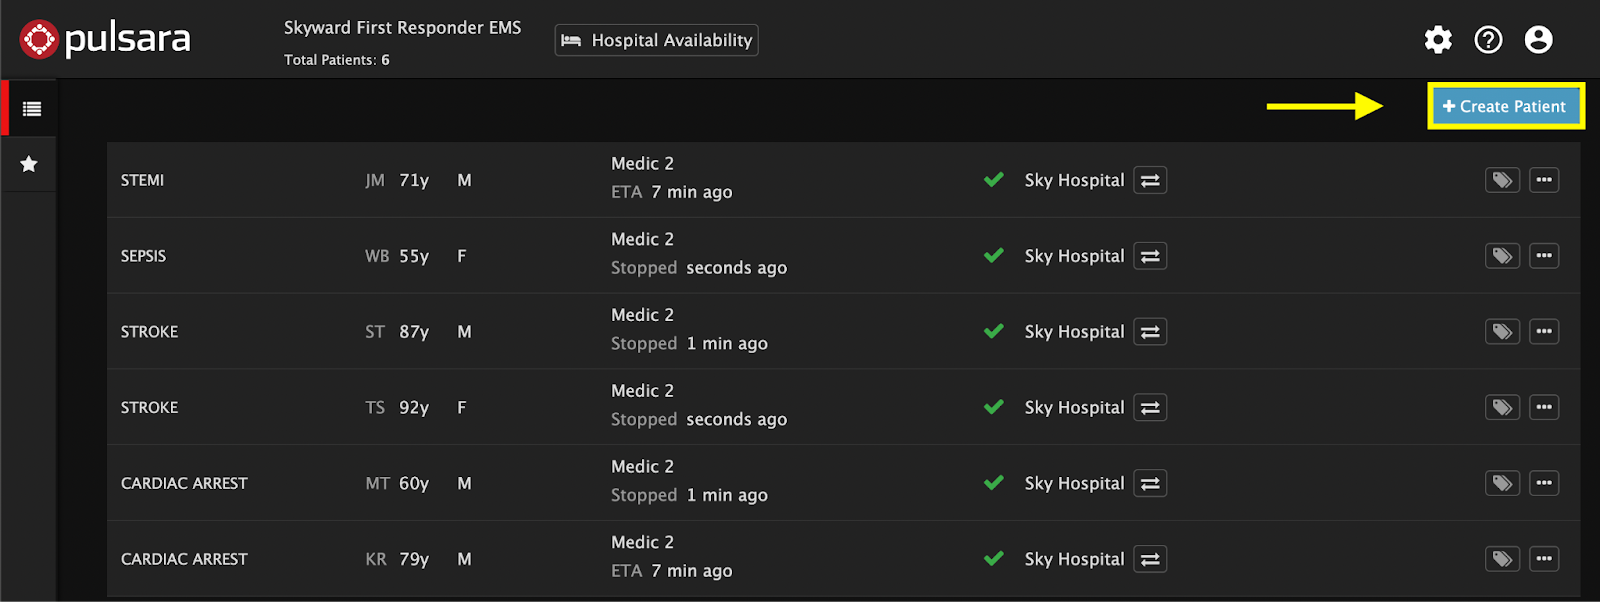Click transfer arrows for patient MT
The height and width of the screenshot is (602, 1600).
tap(1150, 483)
